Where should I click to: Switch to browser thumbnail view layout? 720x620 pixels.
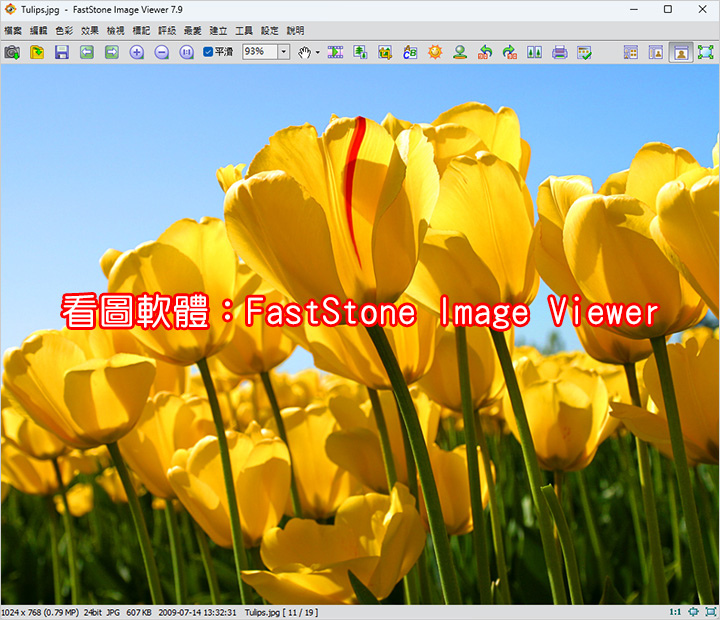click(x=631, y=52)
